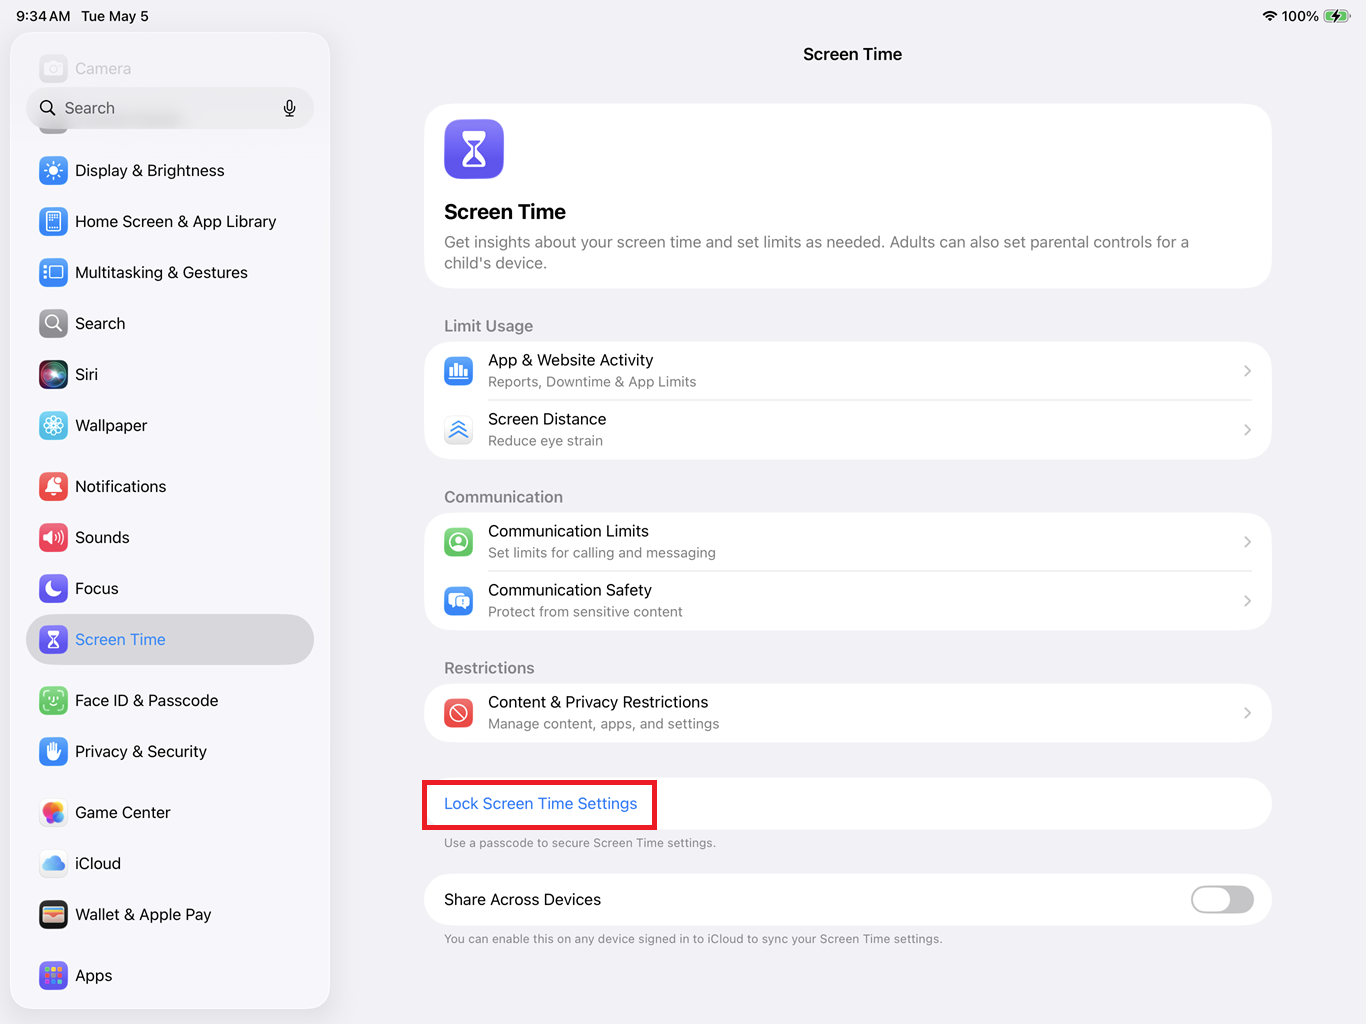Tap the Wi-Fi status icon
1366x1024 pixels.
click(1270, 16)
